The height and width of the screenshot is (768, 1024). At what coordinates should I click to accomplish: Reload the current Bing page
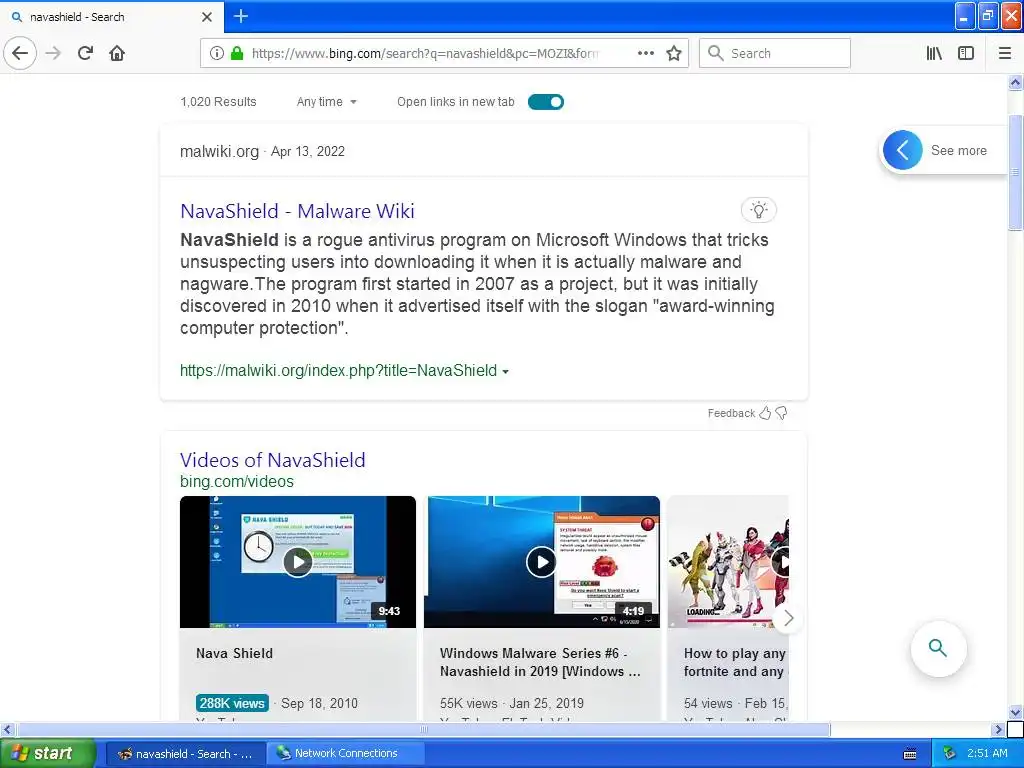(x=86, y=53)
